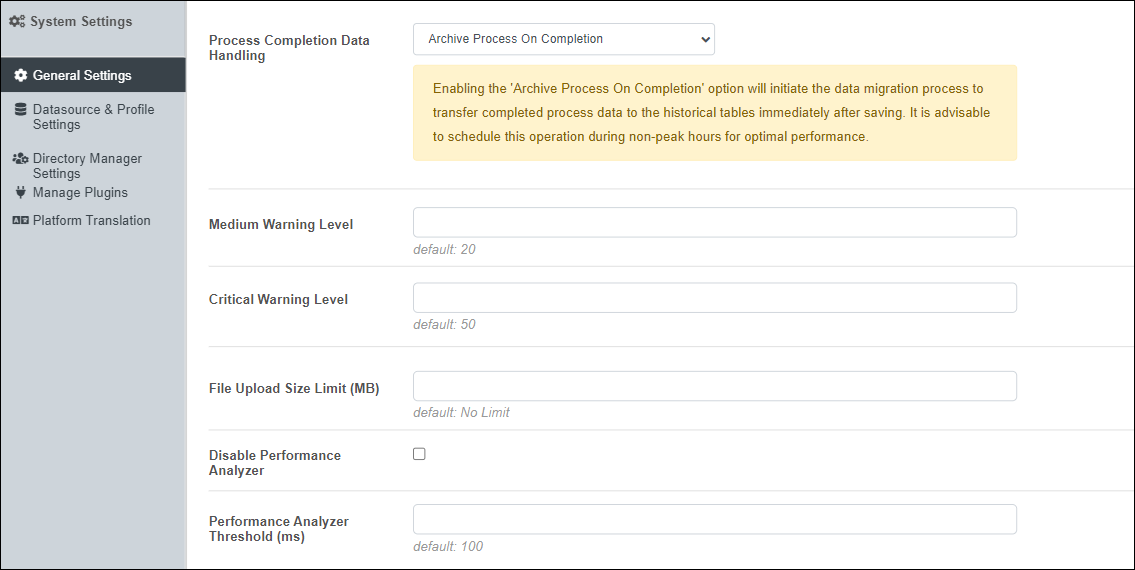This screenshot has width=1135, height=570.
Task: Click the File Upload Size Limit field
Action: click(x=714, y=386)
